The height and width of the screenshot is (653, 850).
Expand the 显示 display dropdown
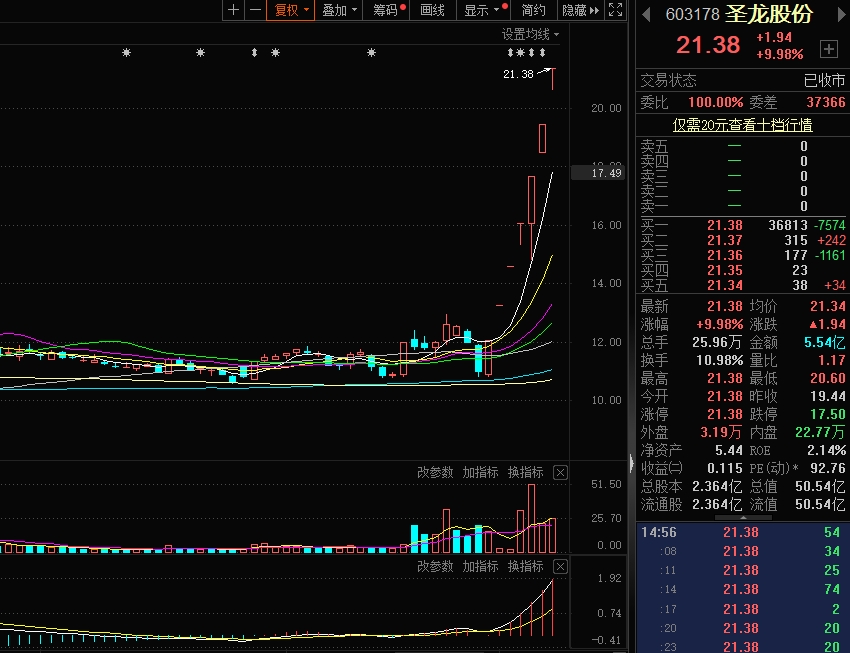tap(482, 10)
